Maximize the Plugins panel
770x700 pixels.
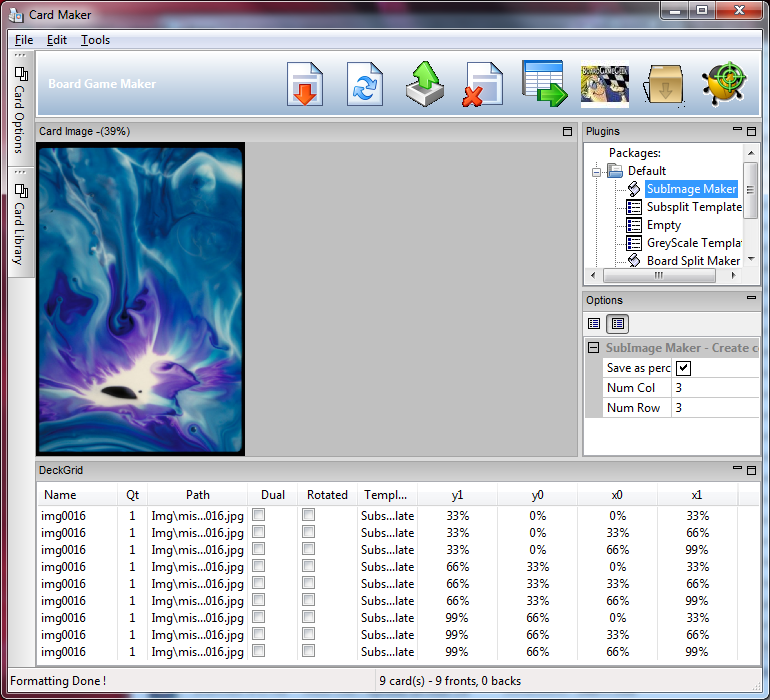pyautogui.click(x=751, y=131)
